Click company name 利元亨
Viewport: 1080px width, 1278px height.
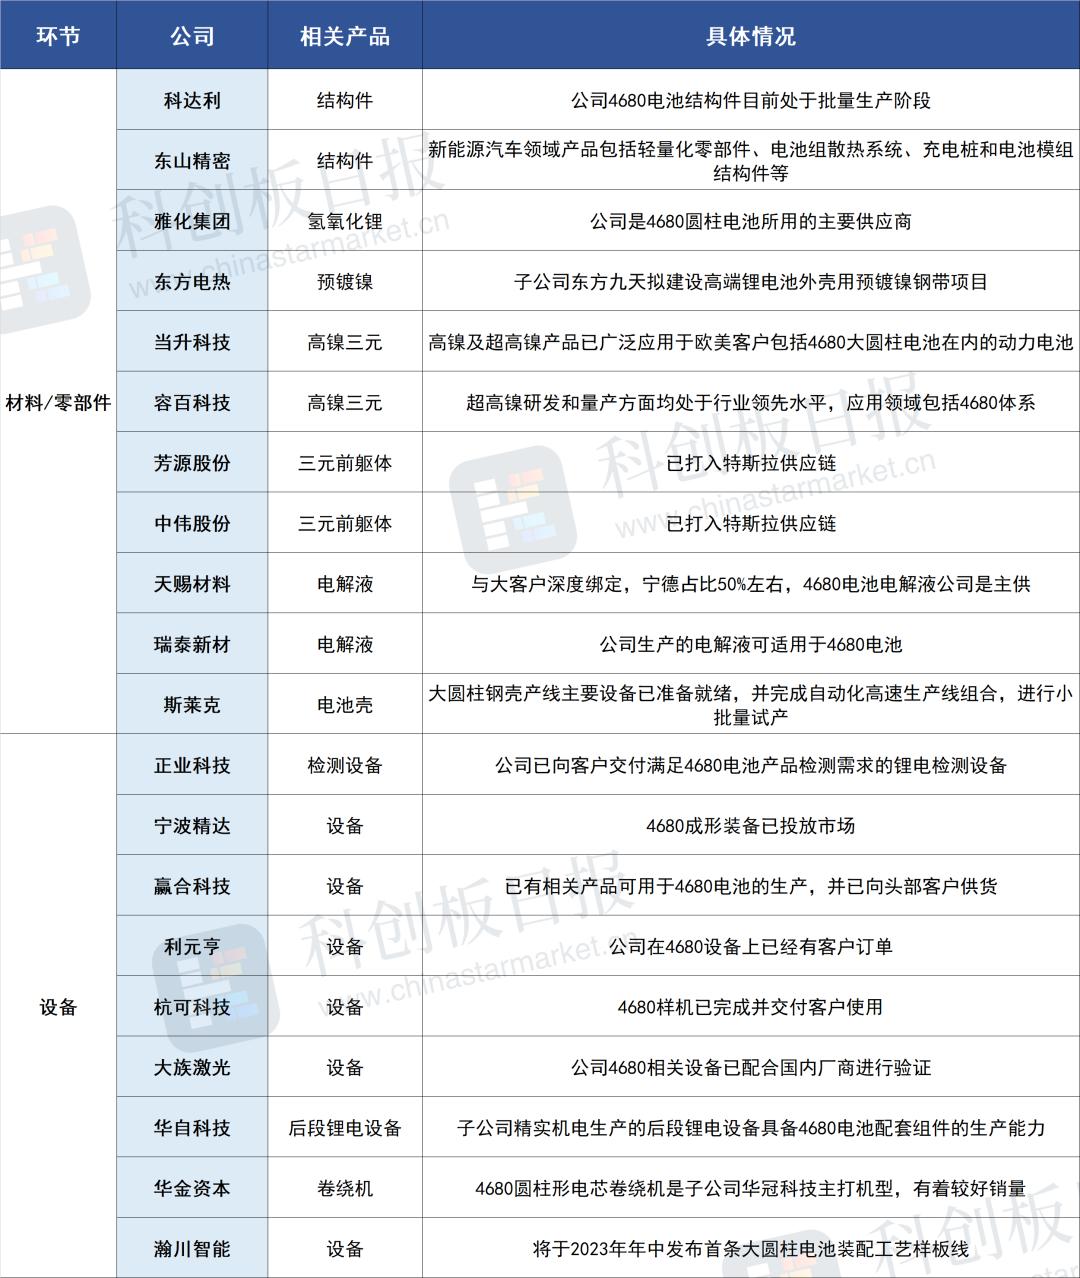(192, 947)
